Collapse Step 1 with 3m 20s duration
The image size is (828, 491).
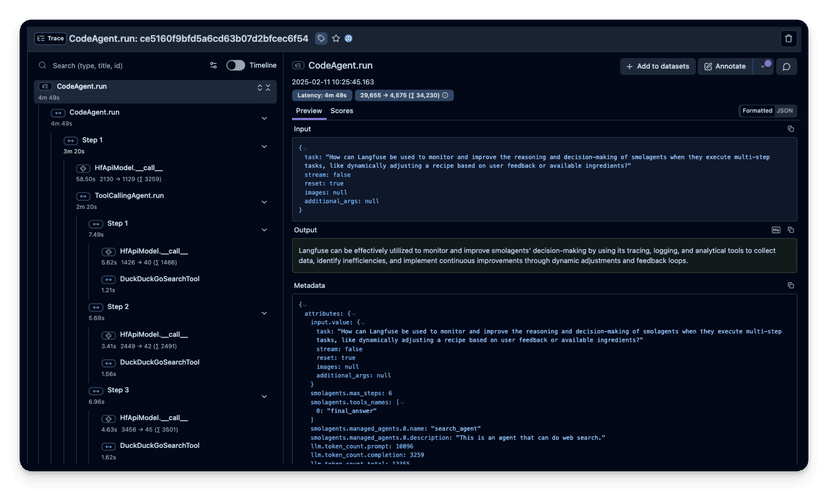264,146
